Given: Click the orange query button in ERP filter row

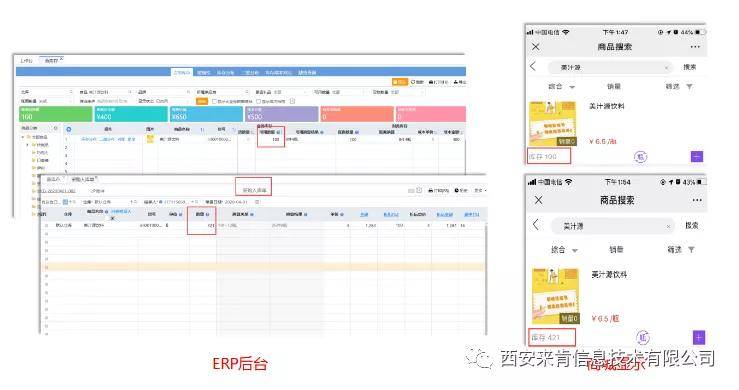Looking at the screenshot, I should point(202,101).
